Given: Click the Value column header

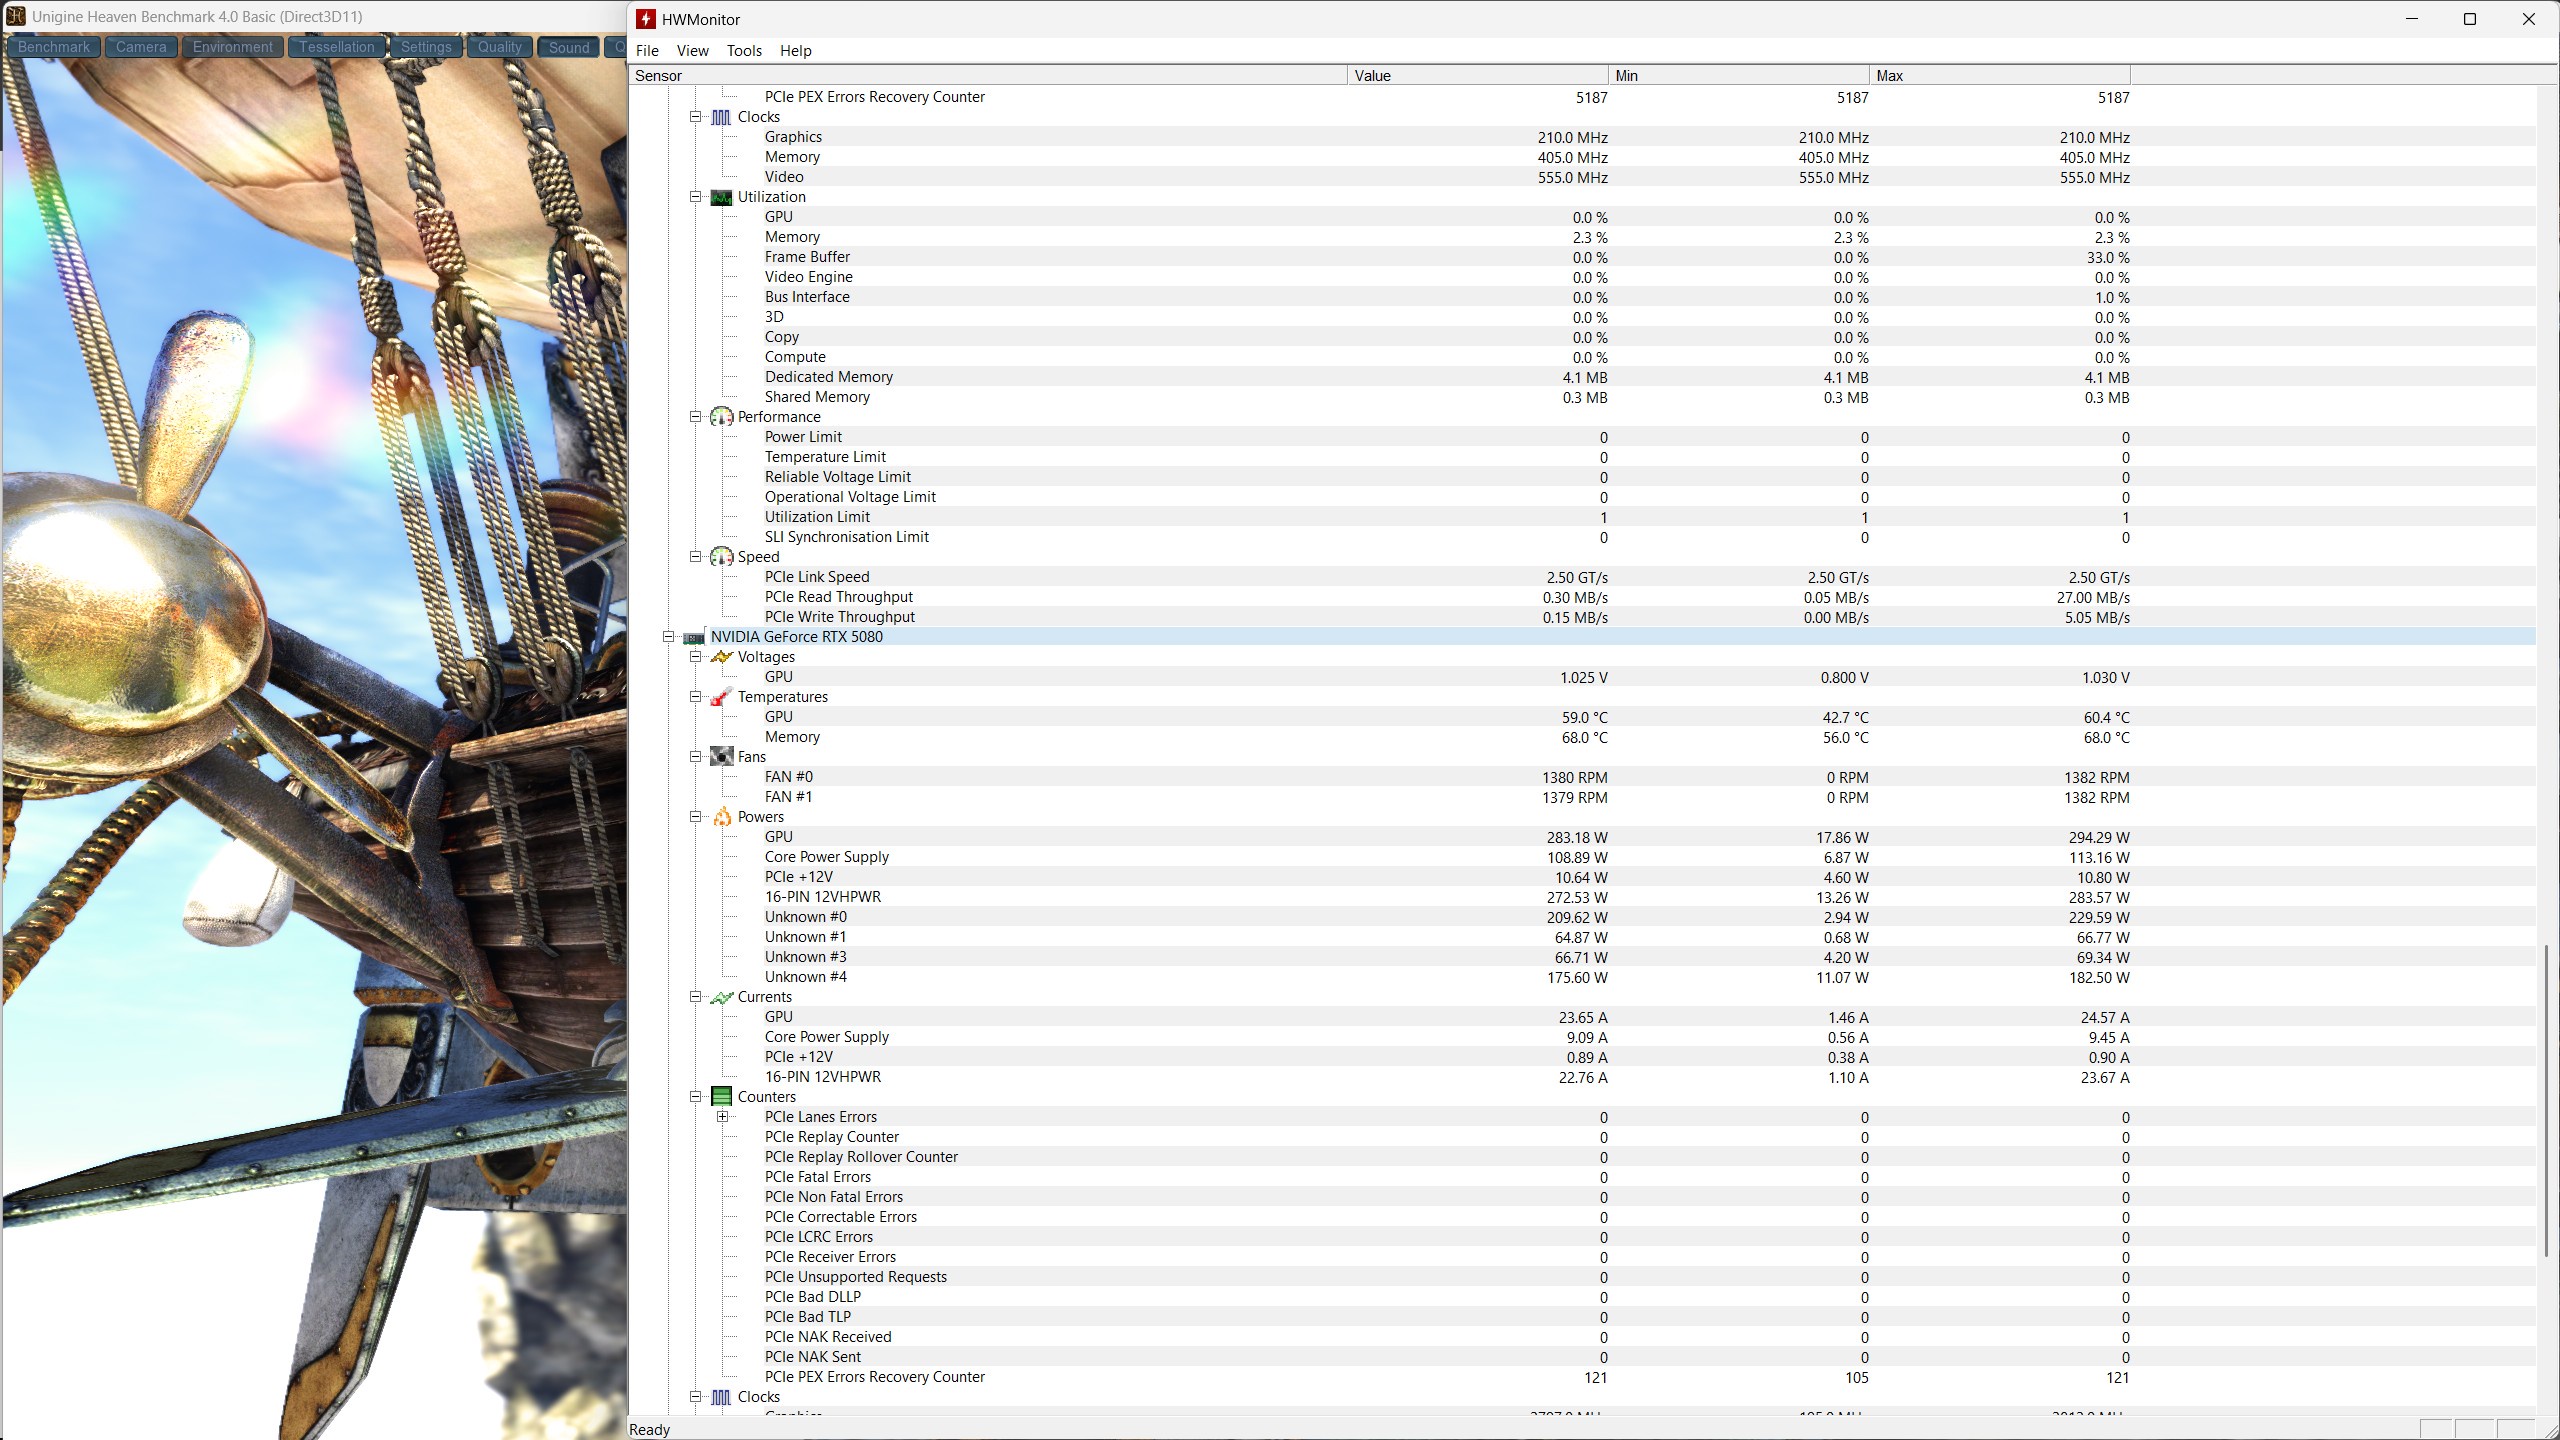Looking at the screenshot, I should tap(1478, 76).
